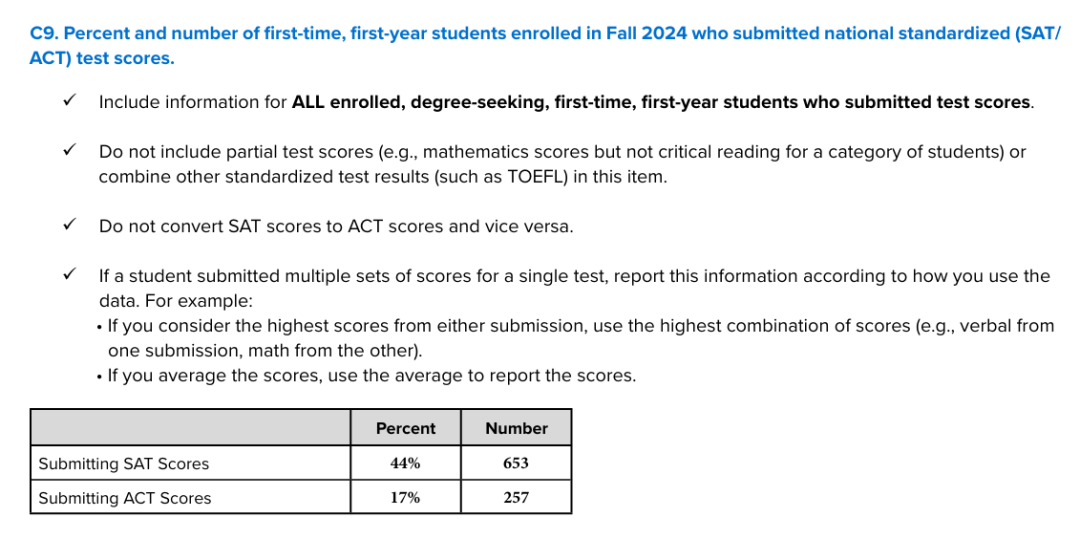Screen dimensions: 1080x539
Task: Select the 257 ACT number cell
Action: (x=516, y=497)
